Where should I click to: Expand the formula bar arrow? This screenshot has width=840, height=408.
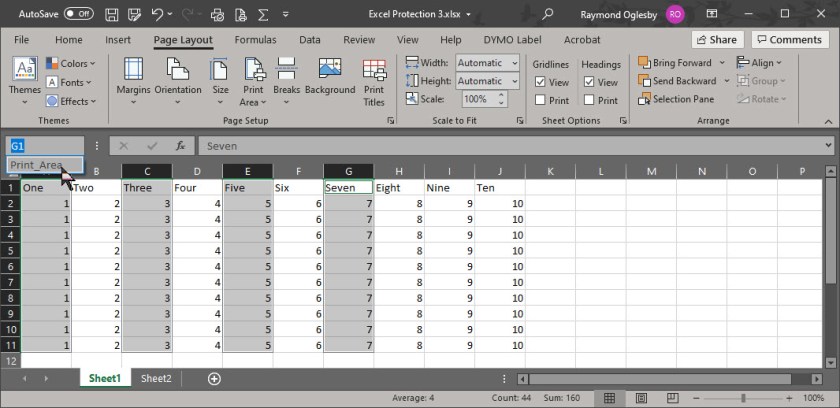pyautogui.click(x=828, y=146)
